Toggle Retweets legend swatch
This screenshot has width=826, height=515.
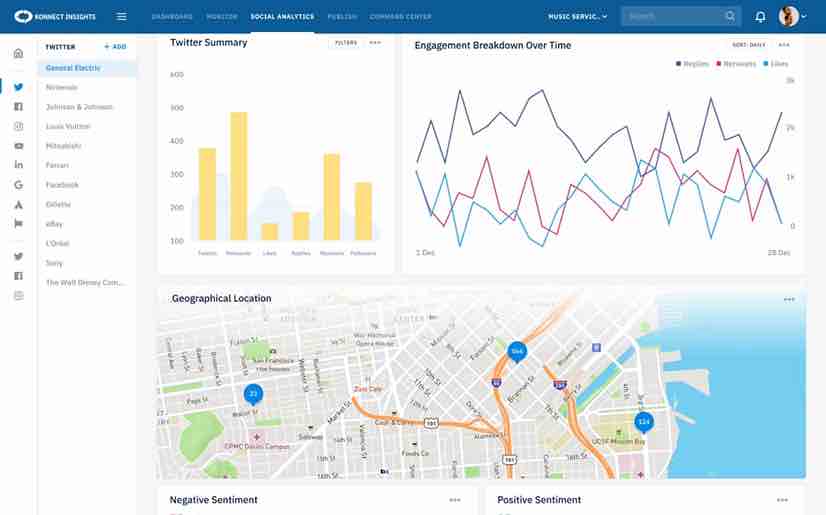tap(719, 64)
